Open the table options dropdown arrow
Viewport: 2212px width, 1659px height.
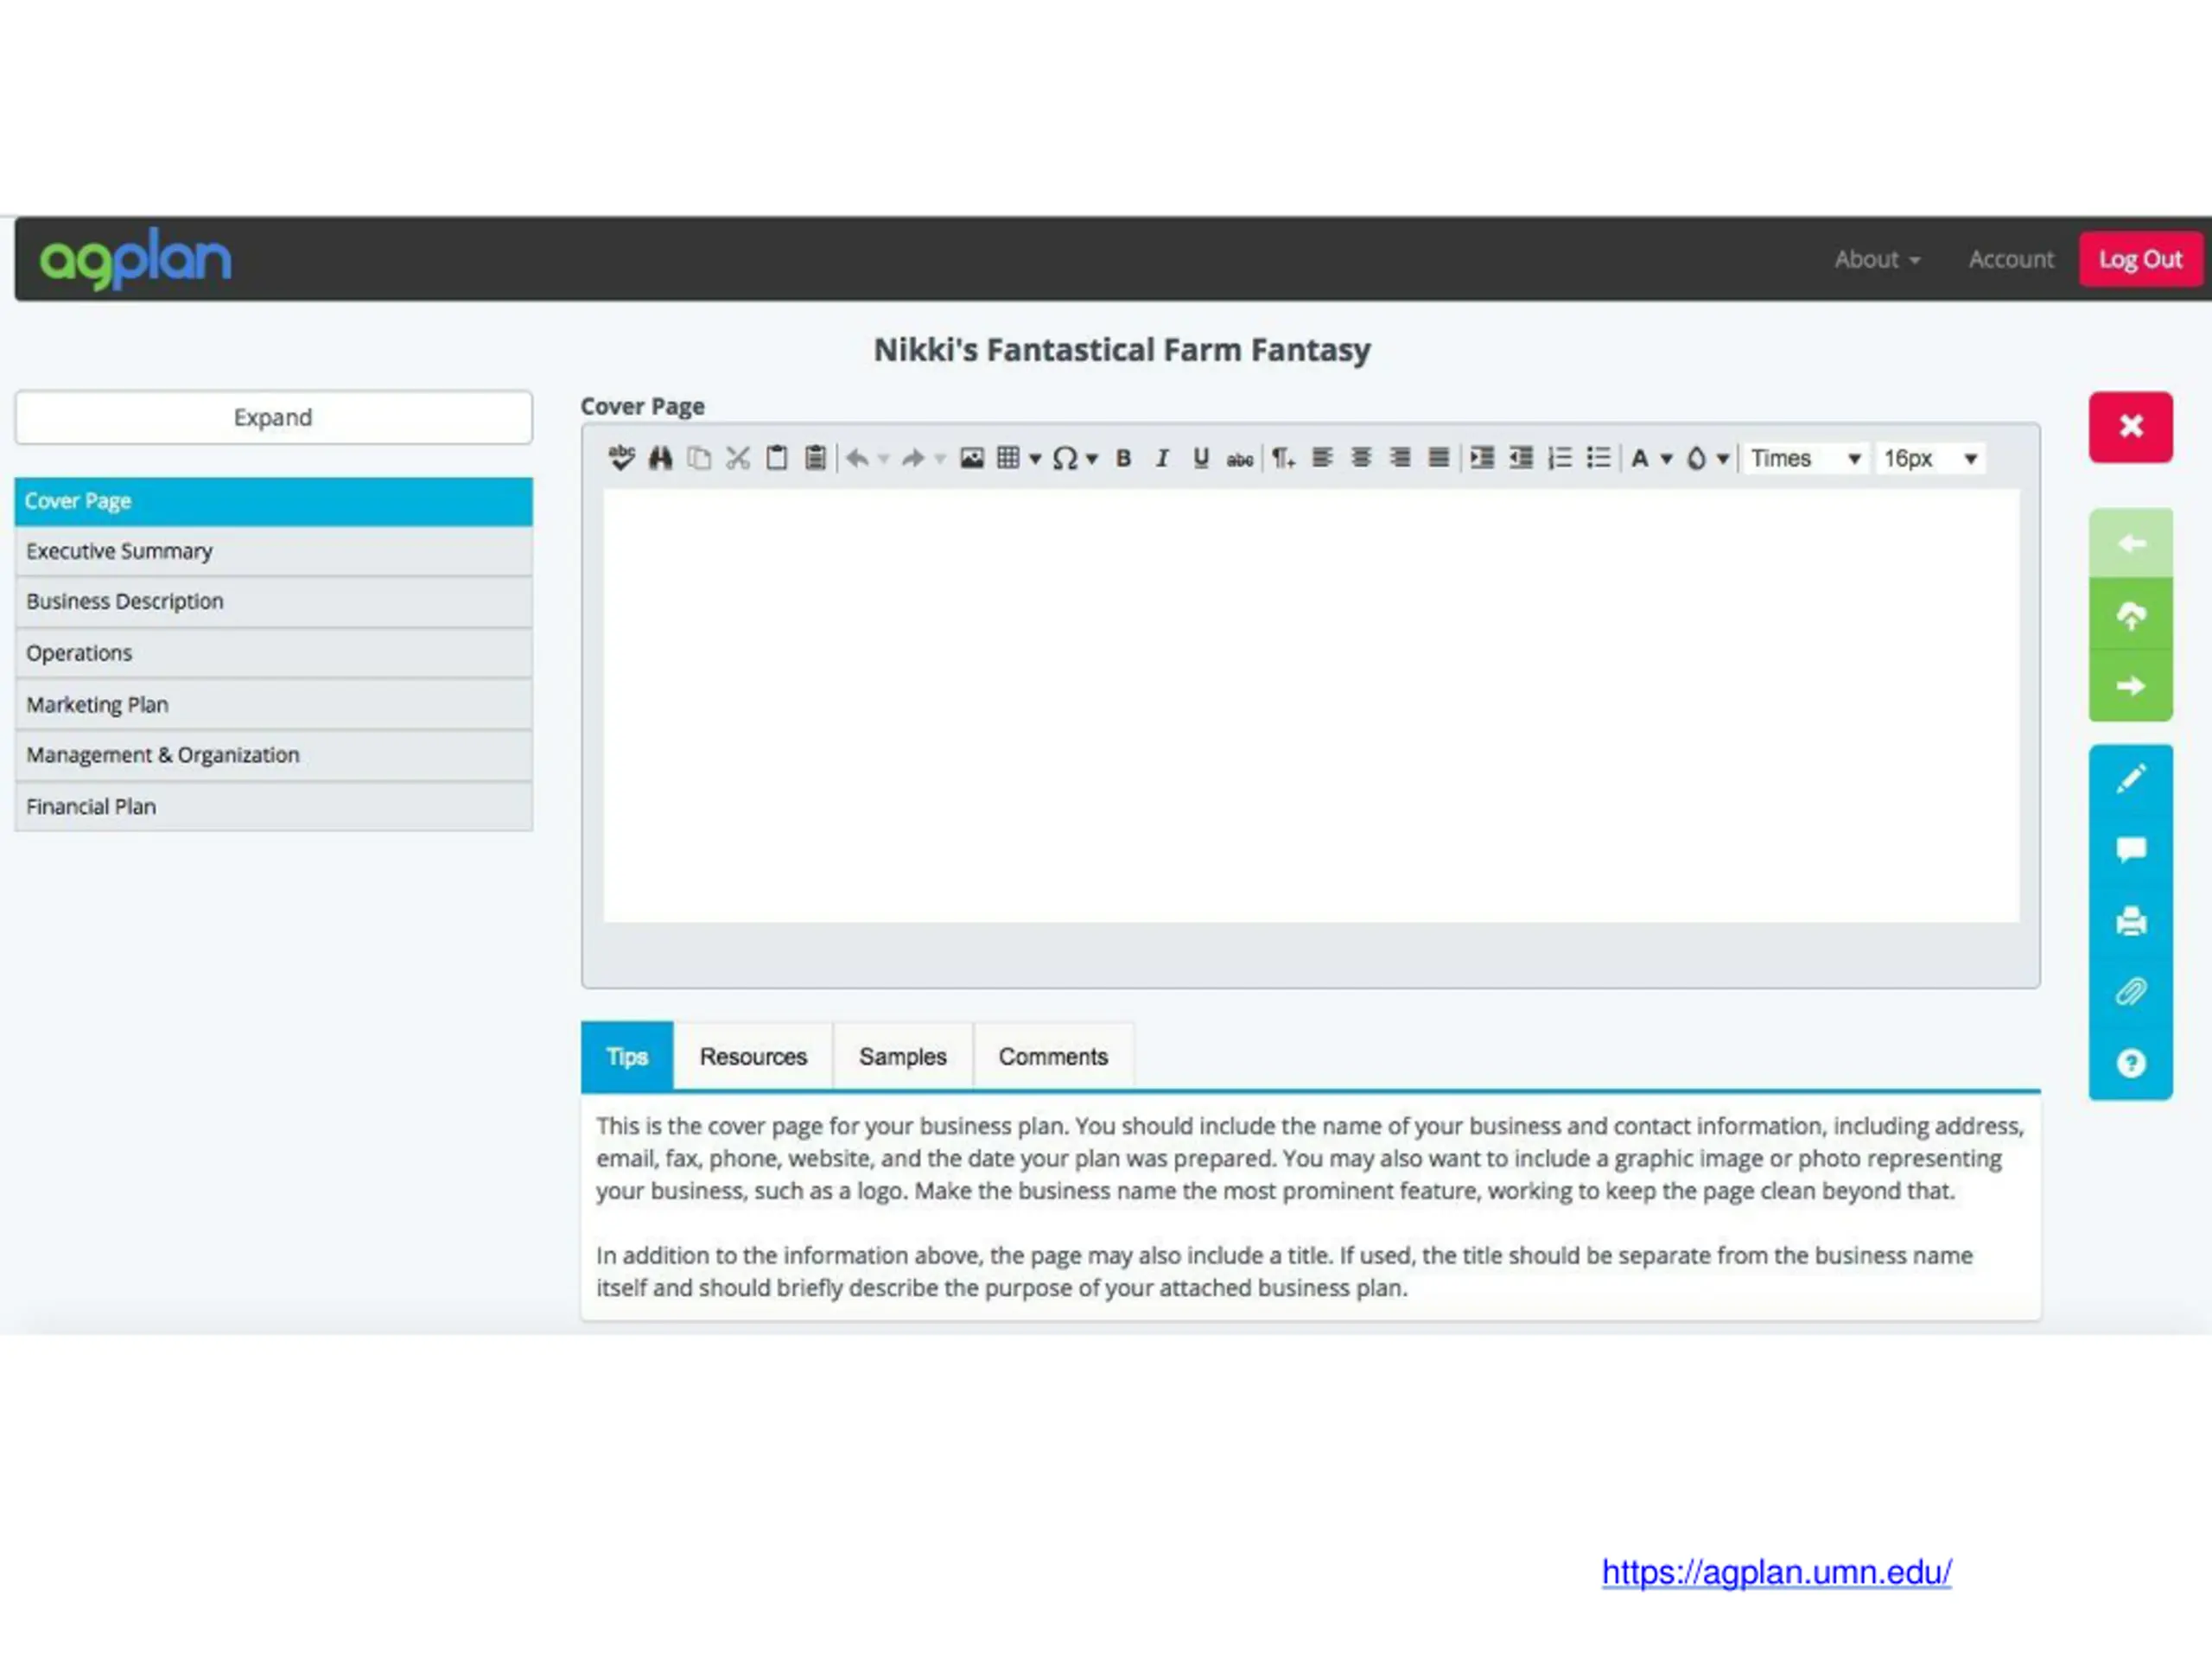click(x=1035, y=459)
